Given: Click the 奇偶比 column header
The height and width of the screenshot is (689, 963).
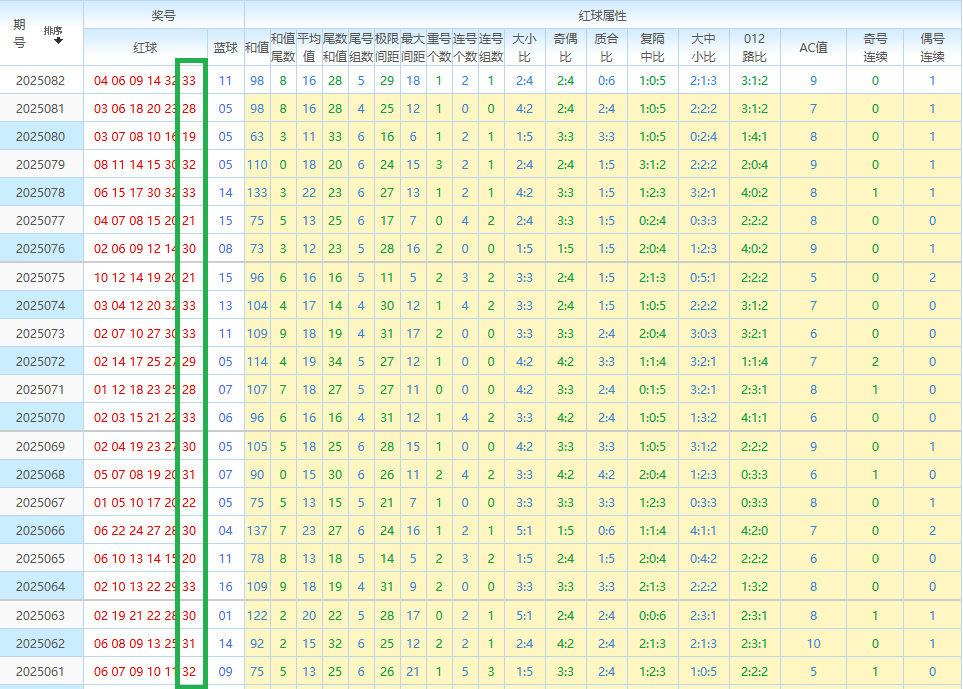Looking at the screenshot, I should 566,47.
